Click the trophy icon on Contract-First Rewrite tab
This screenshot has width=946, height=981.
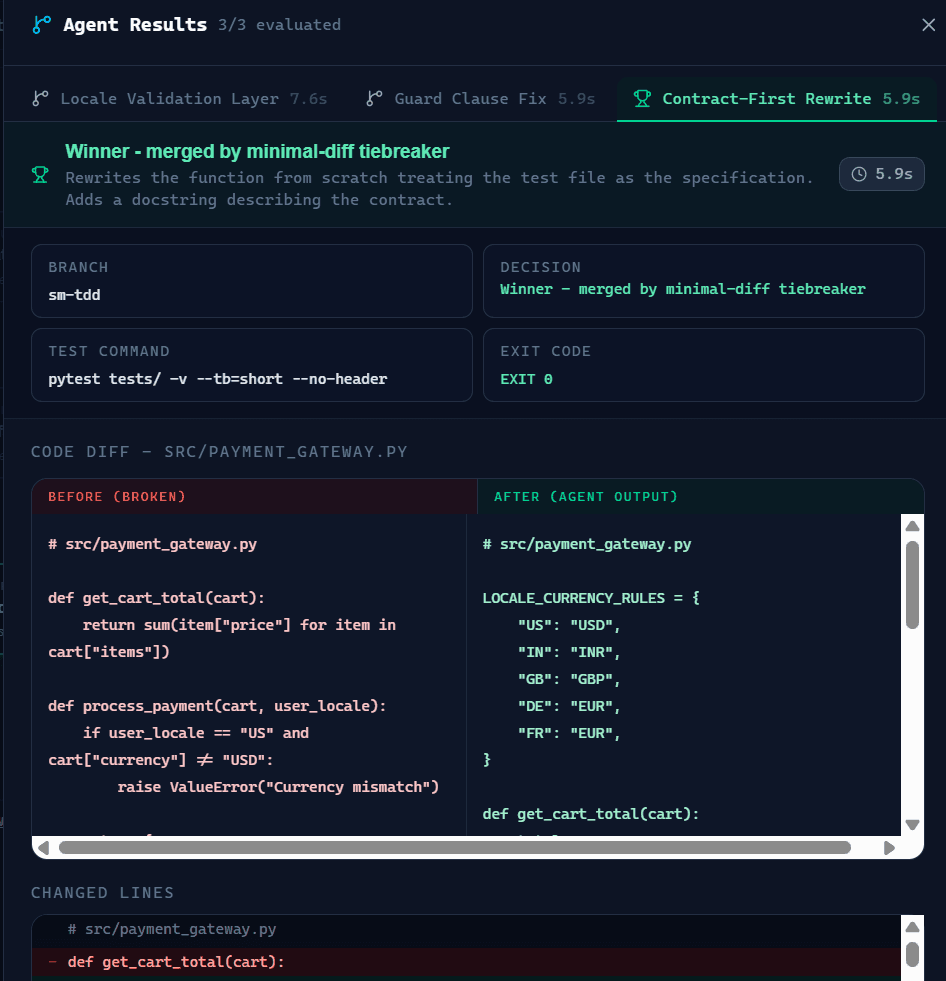tap(642, 98)
